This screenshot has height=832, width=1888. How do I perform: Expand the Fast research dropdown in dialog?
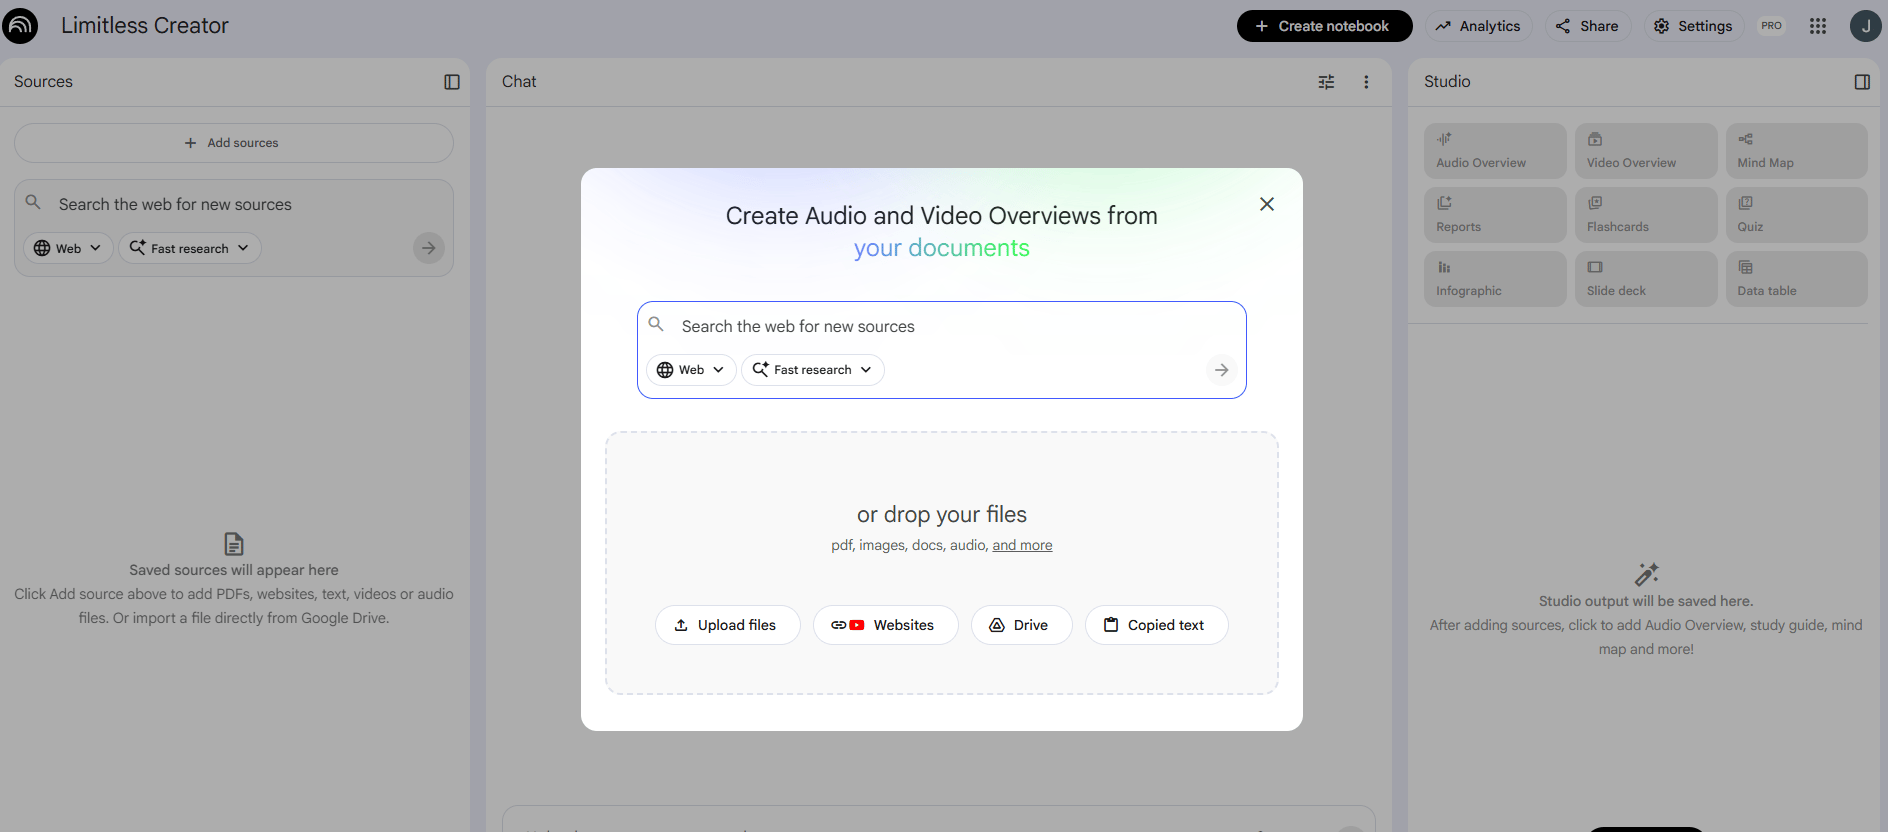click(x=812, y=370)
